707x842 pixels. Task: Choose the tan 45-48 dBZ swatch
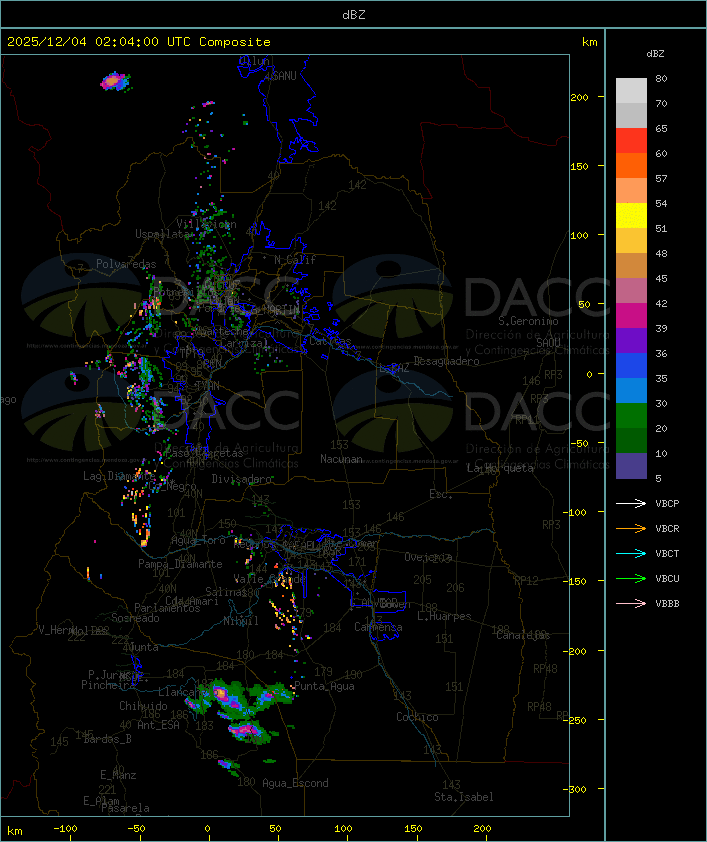pyautogui.click(x=631, y=265)
